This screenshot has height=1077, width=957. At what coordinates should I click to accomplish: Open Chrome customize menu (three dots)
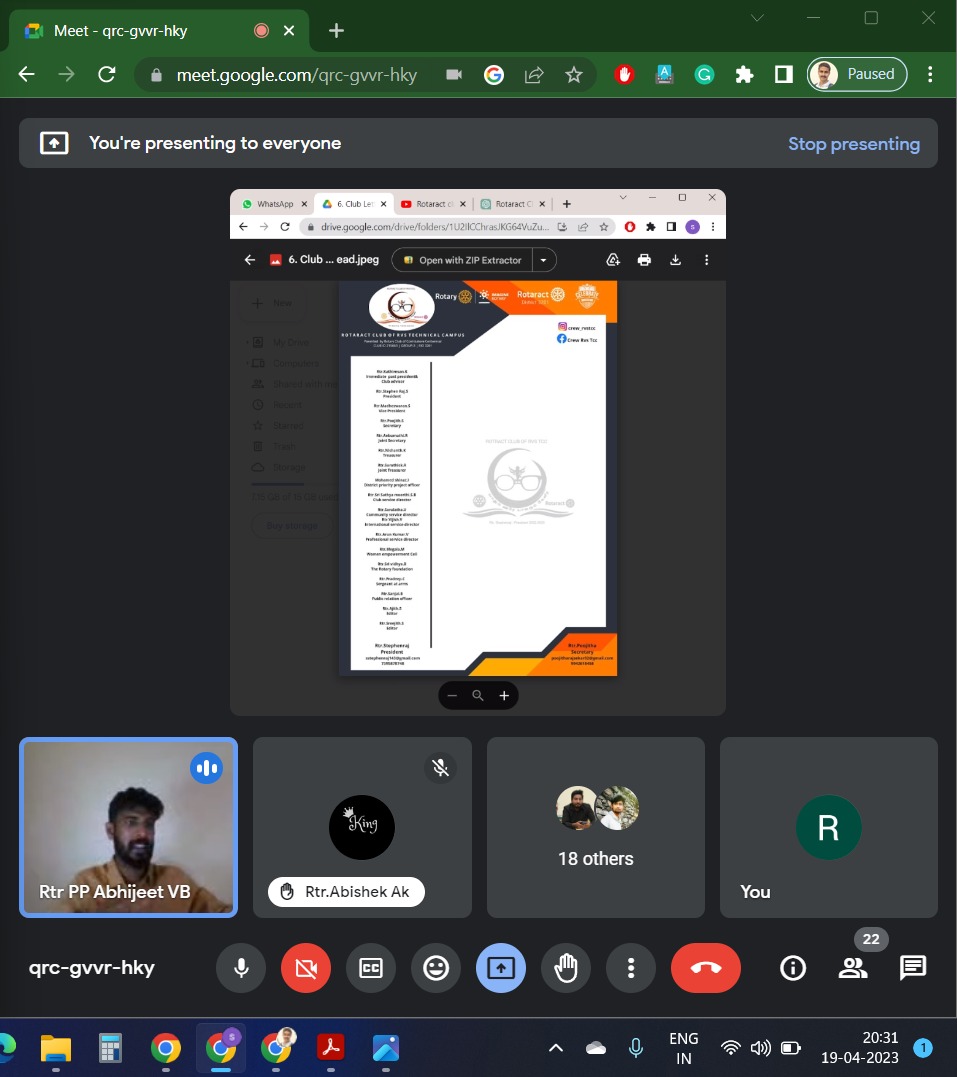coord(931,75)
